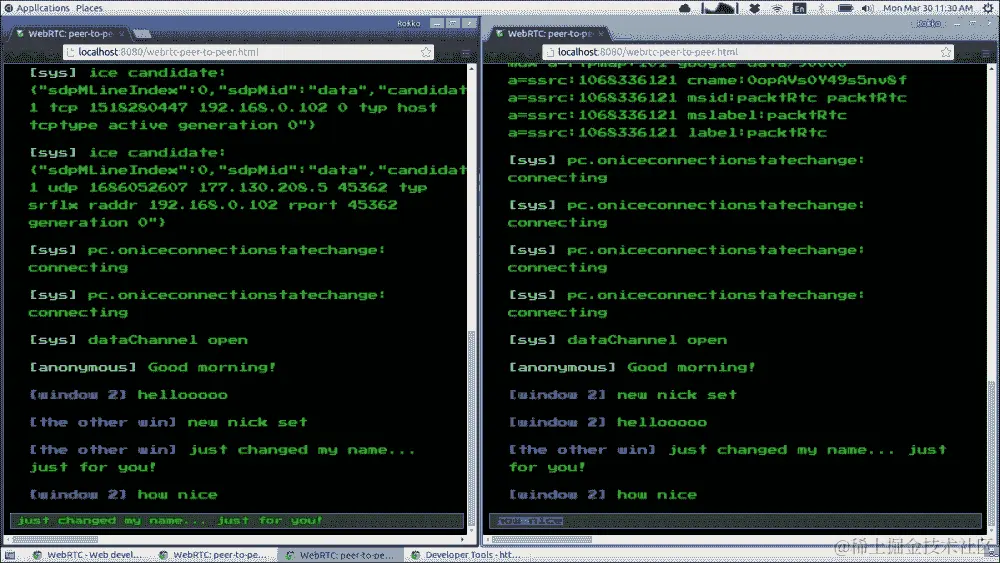Click 'srflx raddr 192.168.0.102' line in left window
The width and height of the screenshot is (1000, 563).
click(x=213, y=205)
